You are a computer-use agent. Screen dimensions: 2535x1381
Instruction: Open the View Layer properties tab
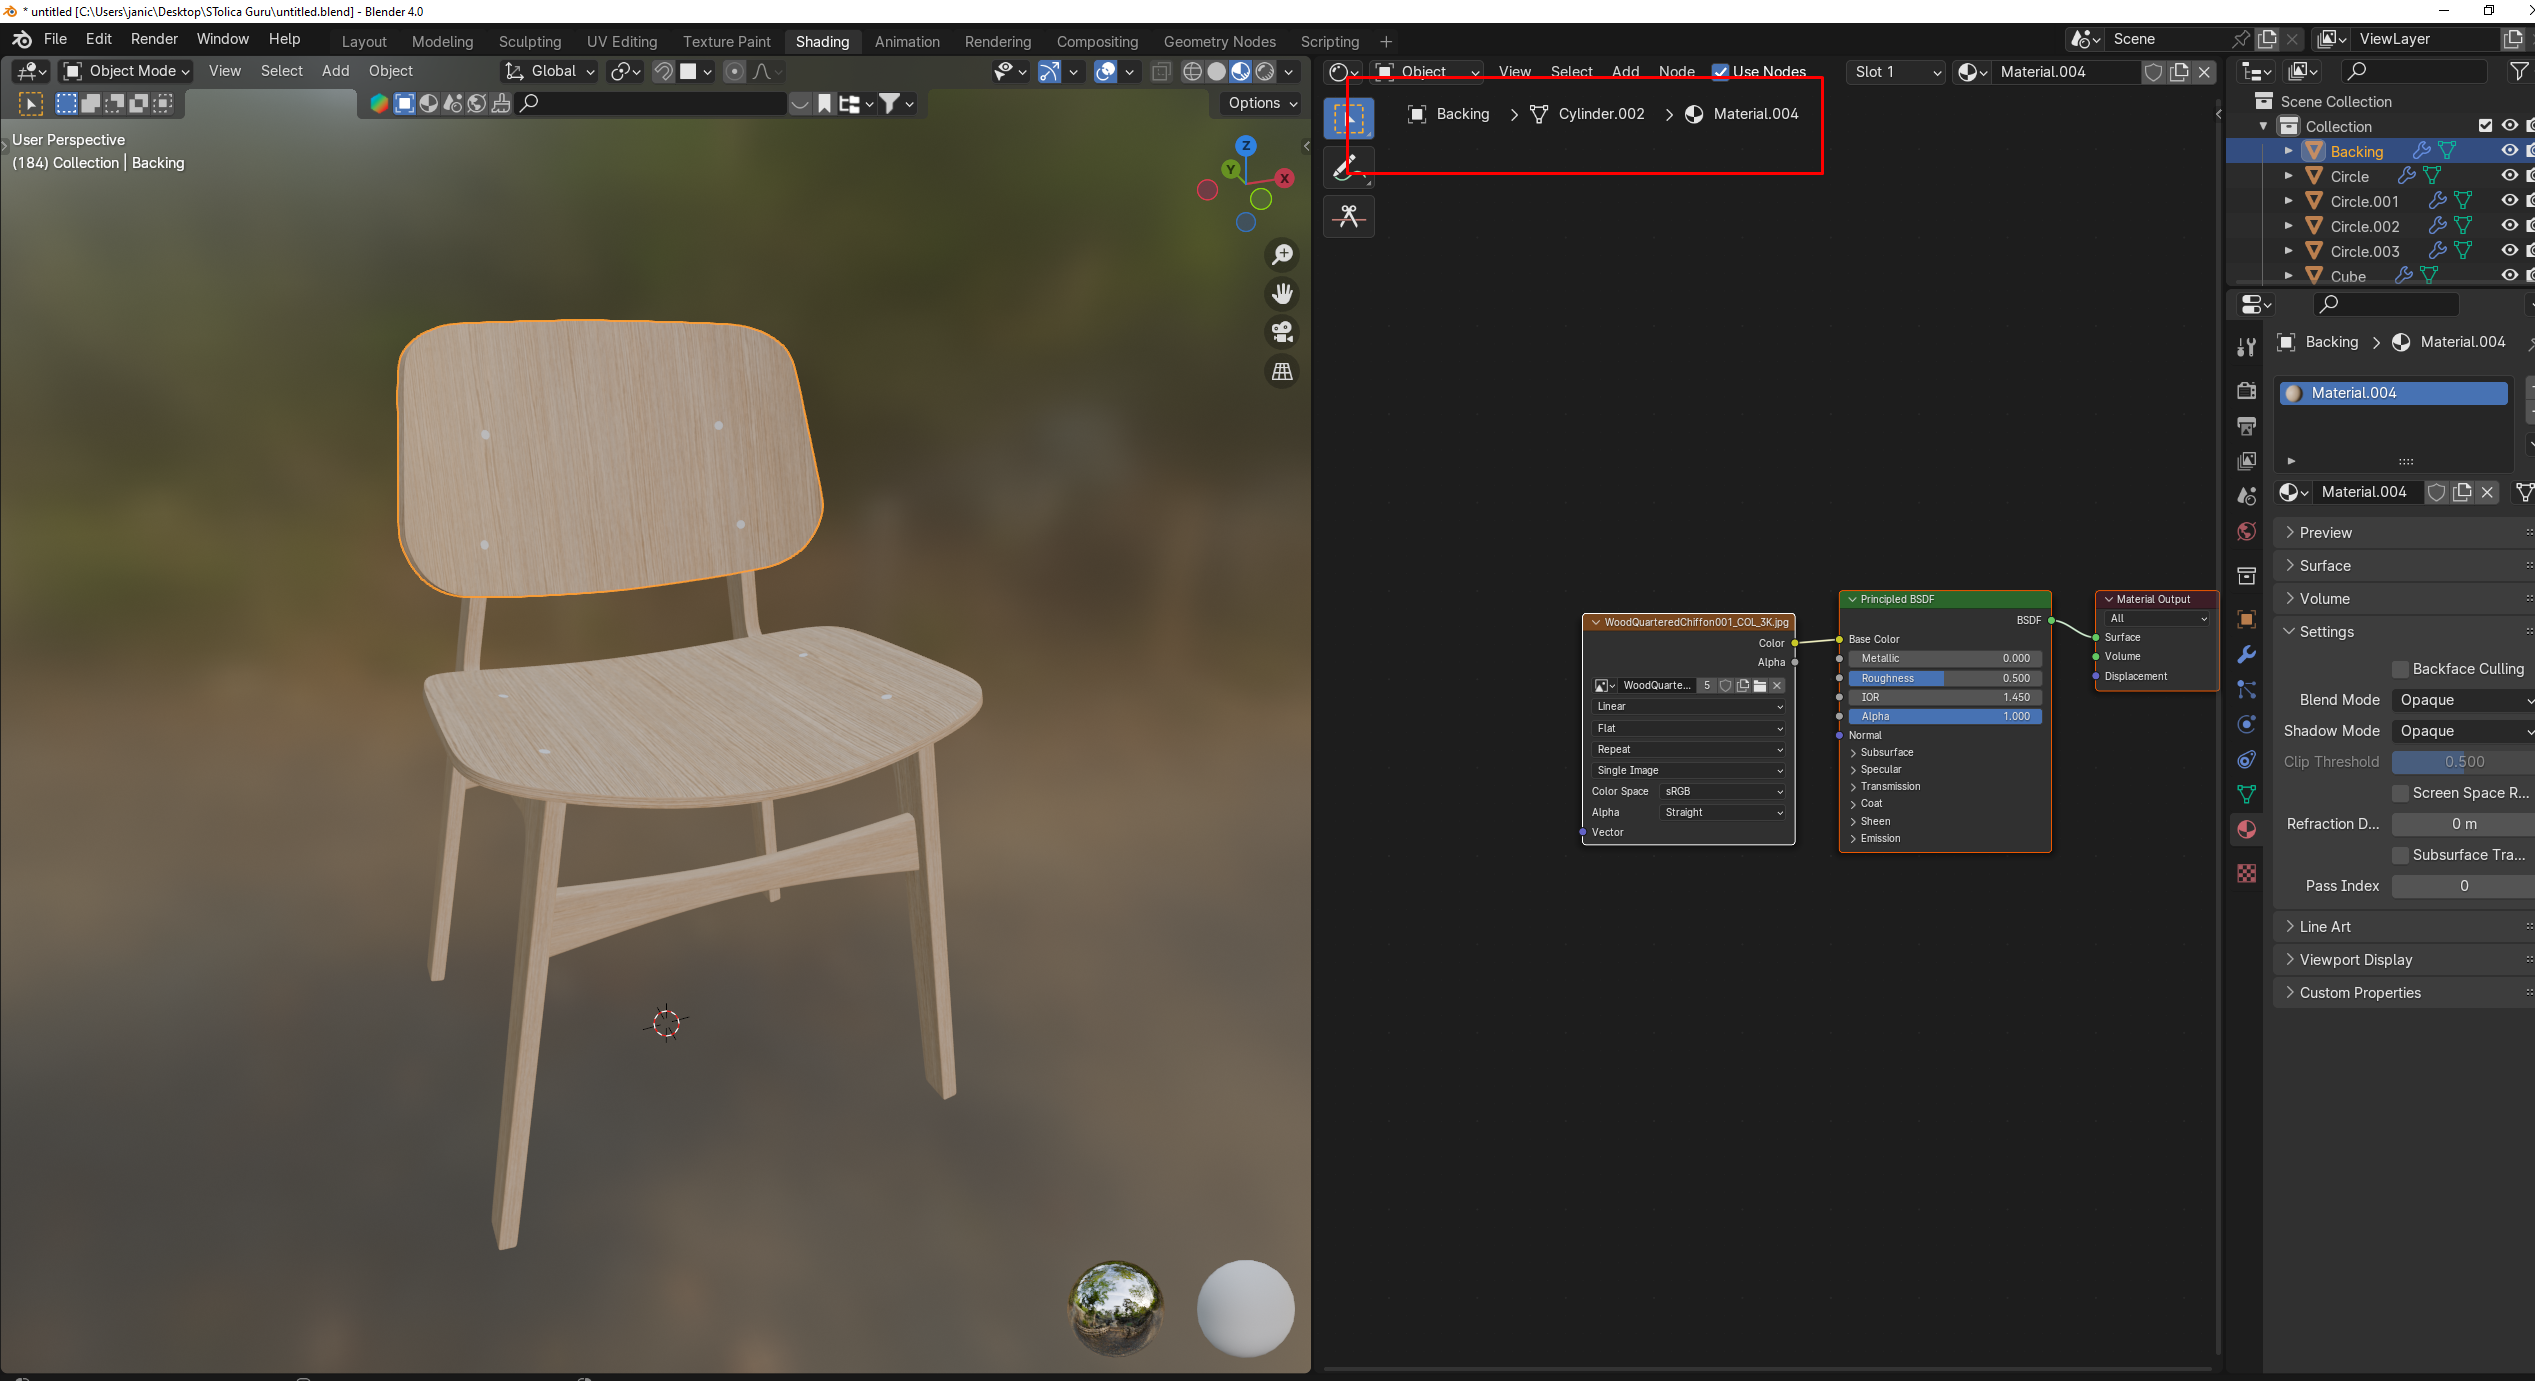tap(2246, 461)
